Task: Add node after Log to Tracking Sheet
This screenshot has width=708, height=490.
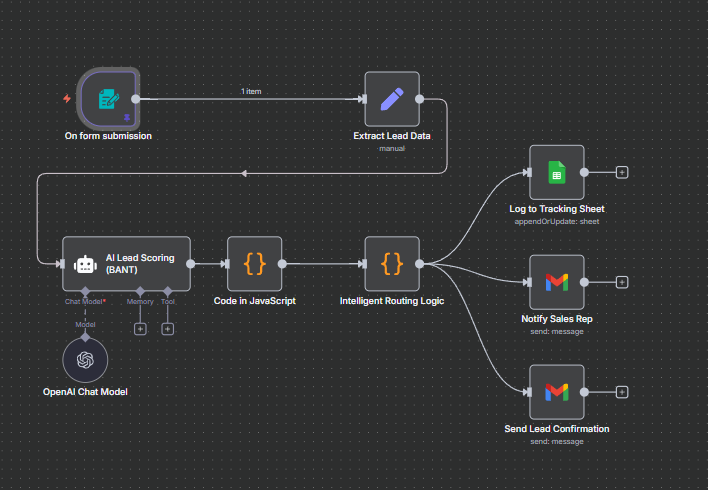Action: pos(622,172)
